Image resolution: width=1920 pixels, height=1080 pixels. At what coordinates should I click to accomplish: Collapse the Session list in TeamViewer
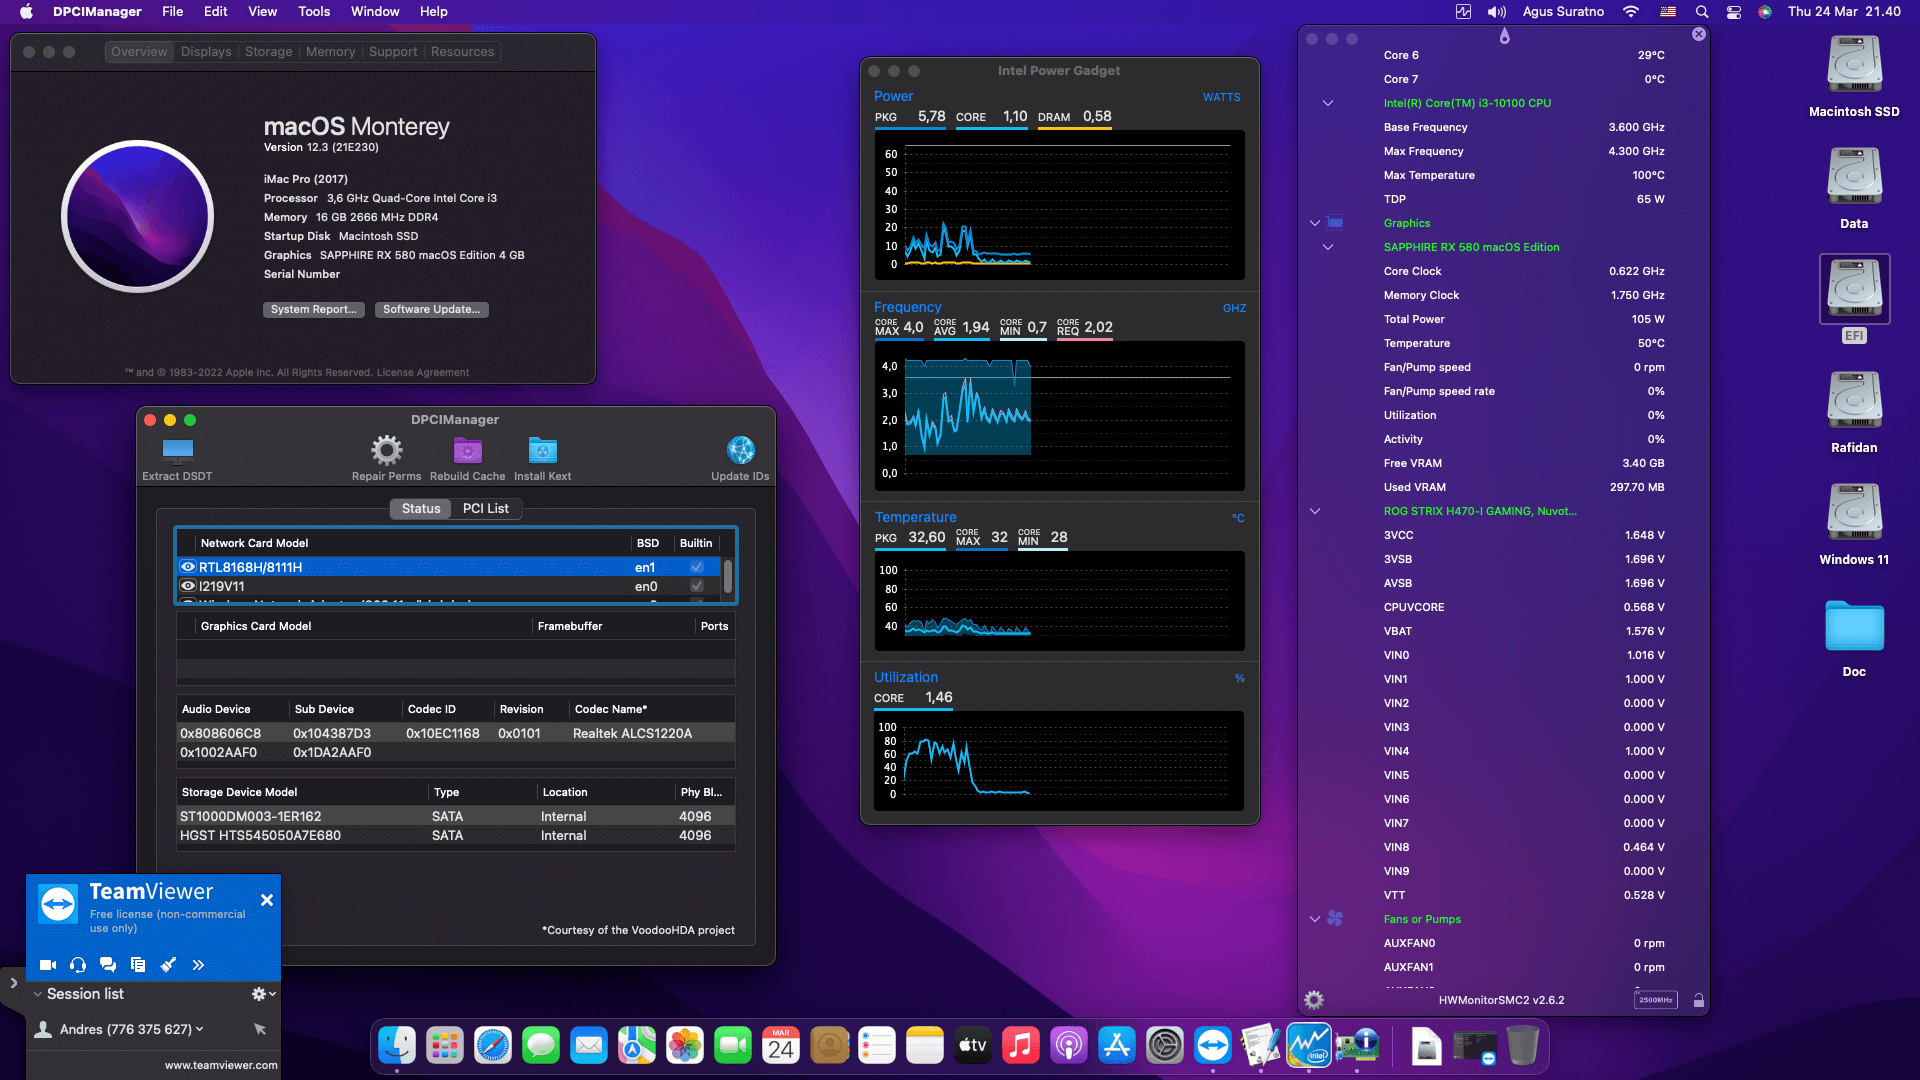point(37,993)
